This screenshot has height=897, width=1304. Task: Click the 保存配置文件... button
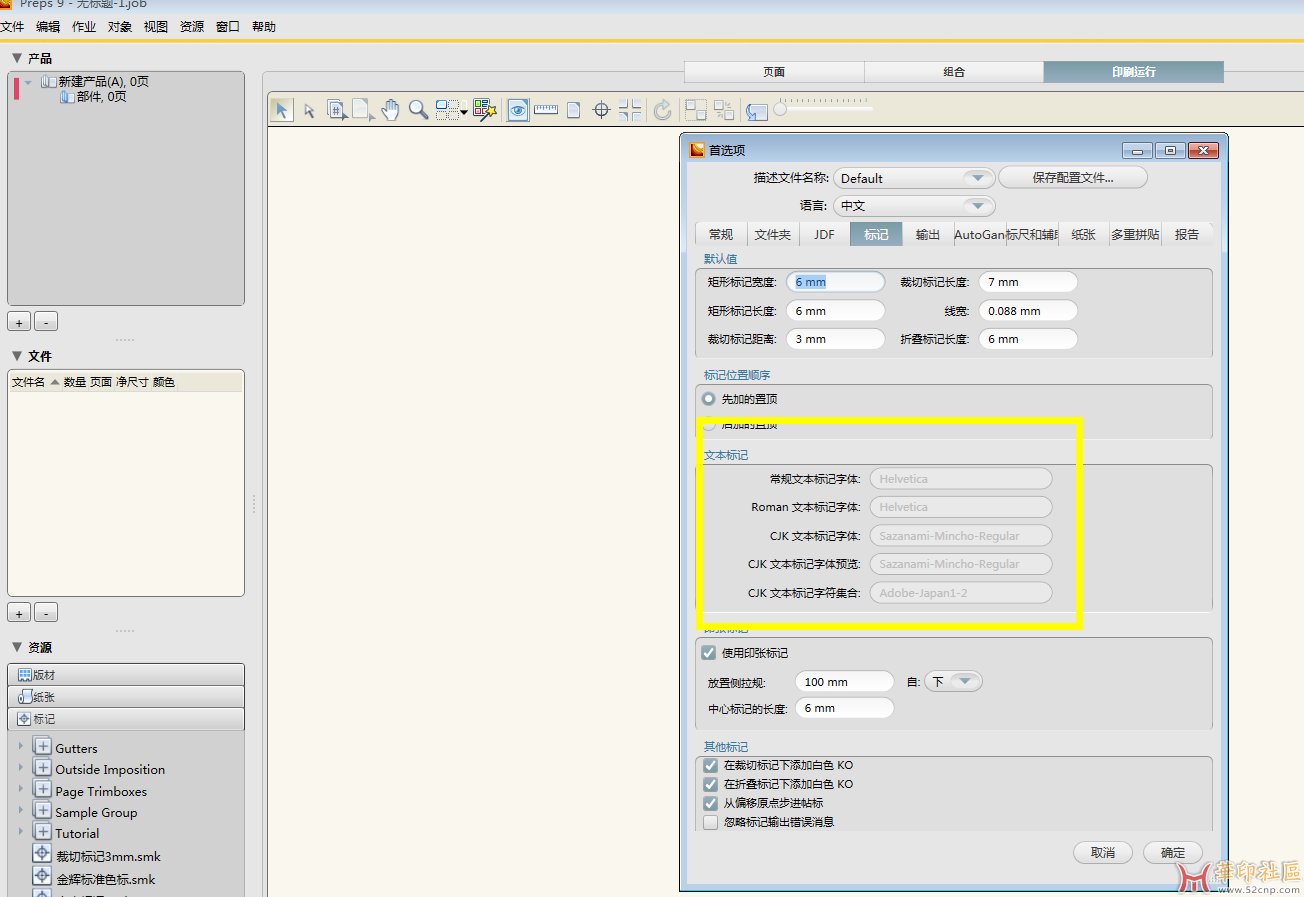[1073, 178]
